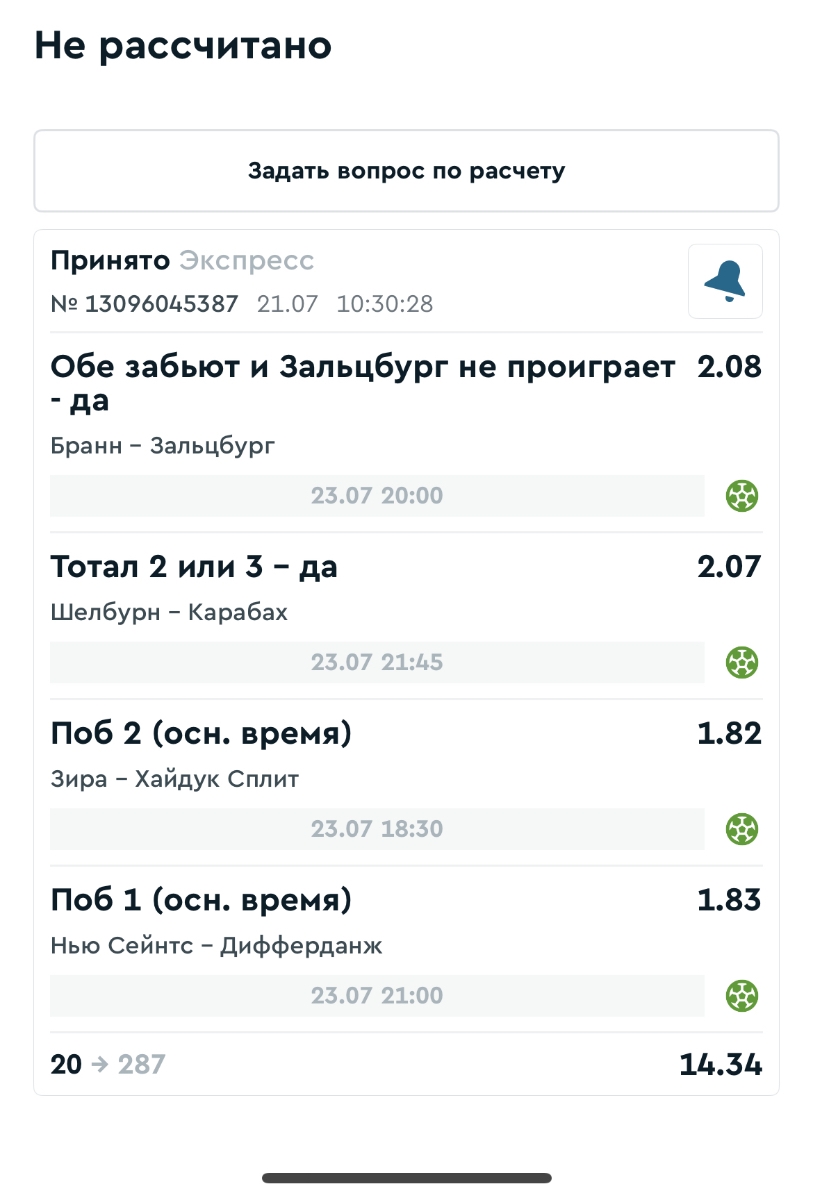
Task: Open the Бранн – Зальцбург match
Action: pyautogui.click(x=162, y=446)
